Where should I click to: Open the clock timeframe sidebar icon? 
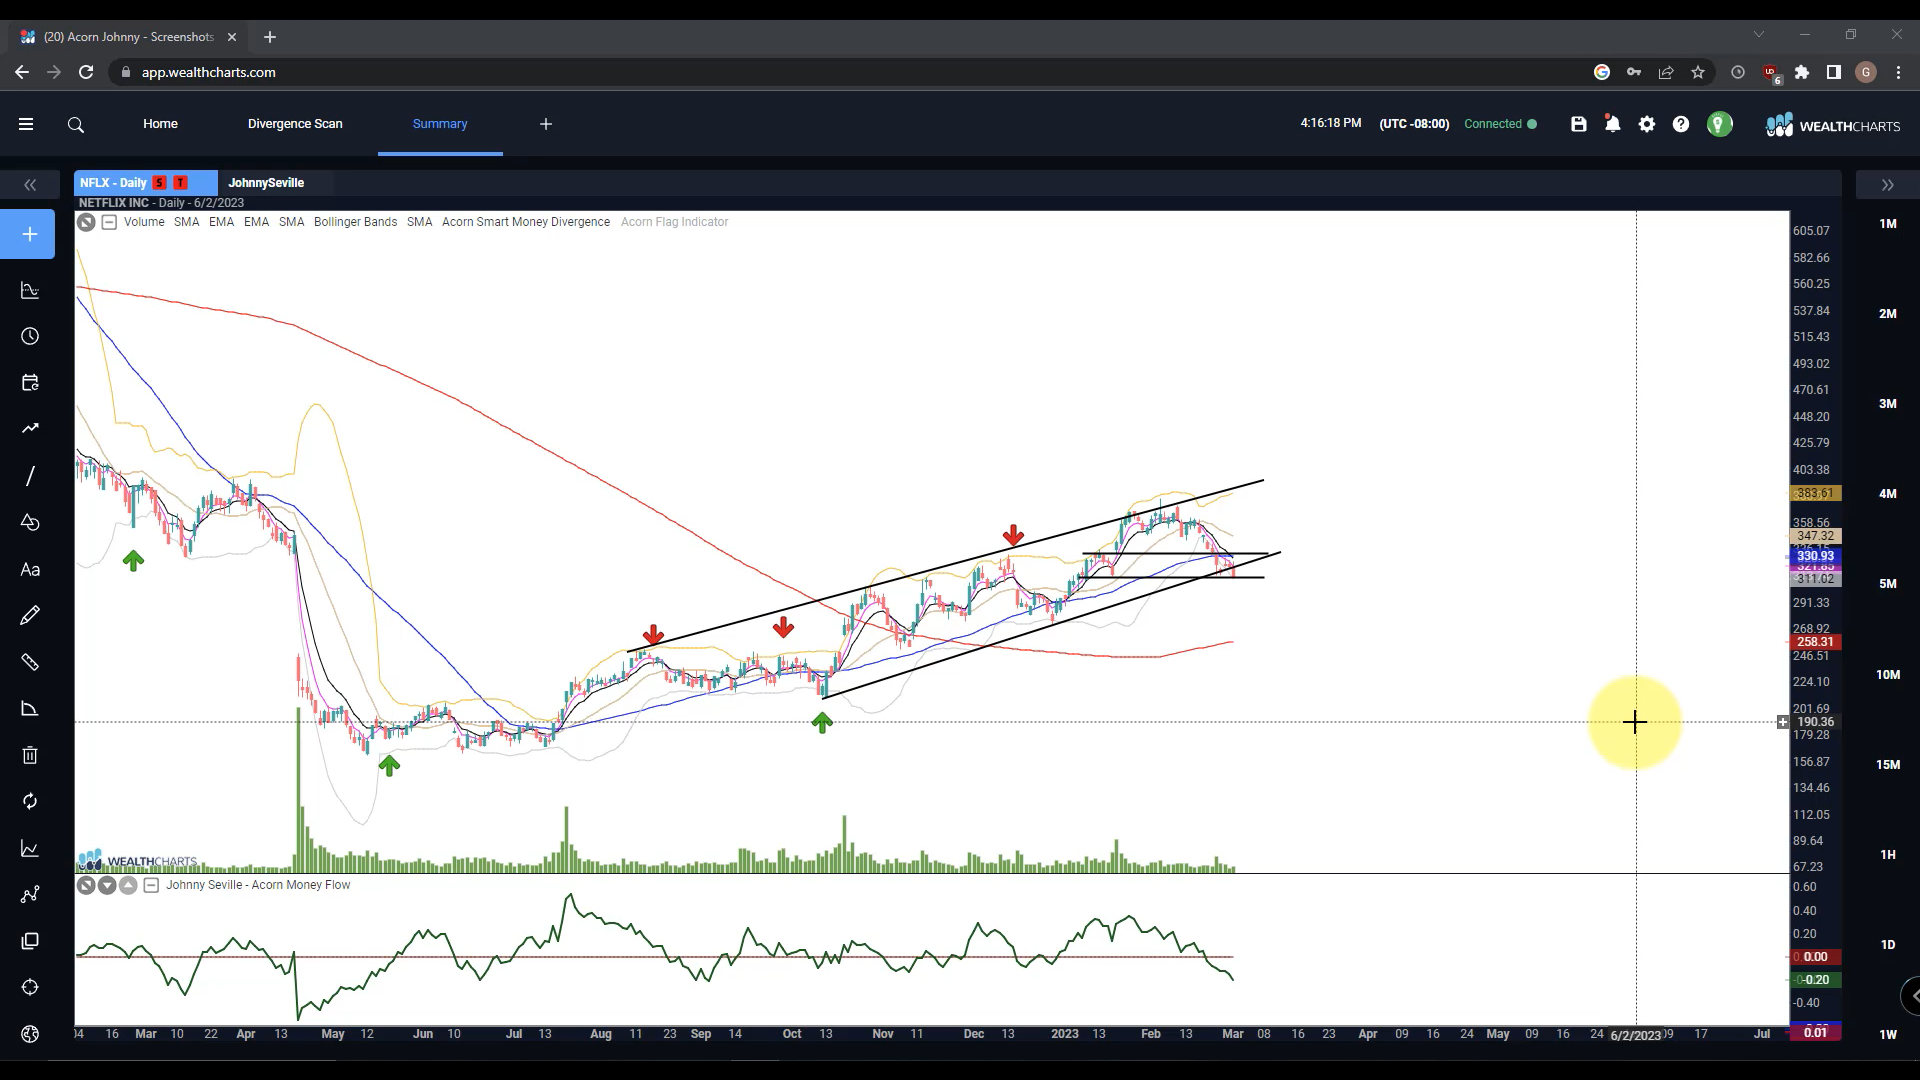point(30,336)
